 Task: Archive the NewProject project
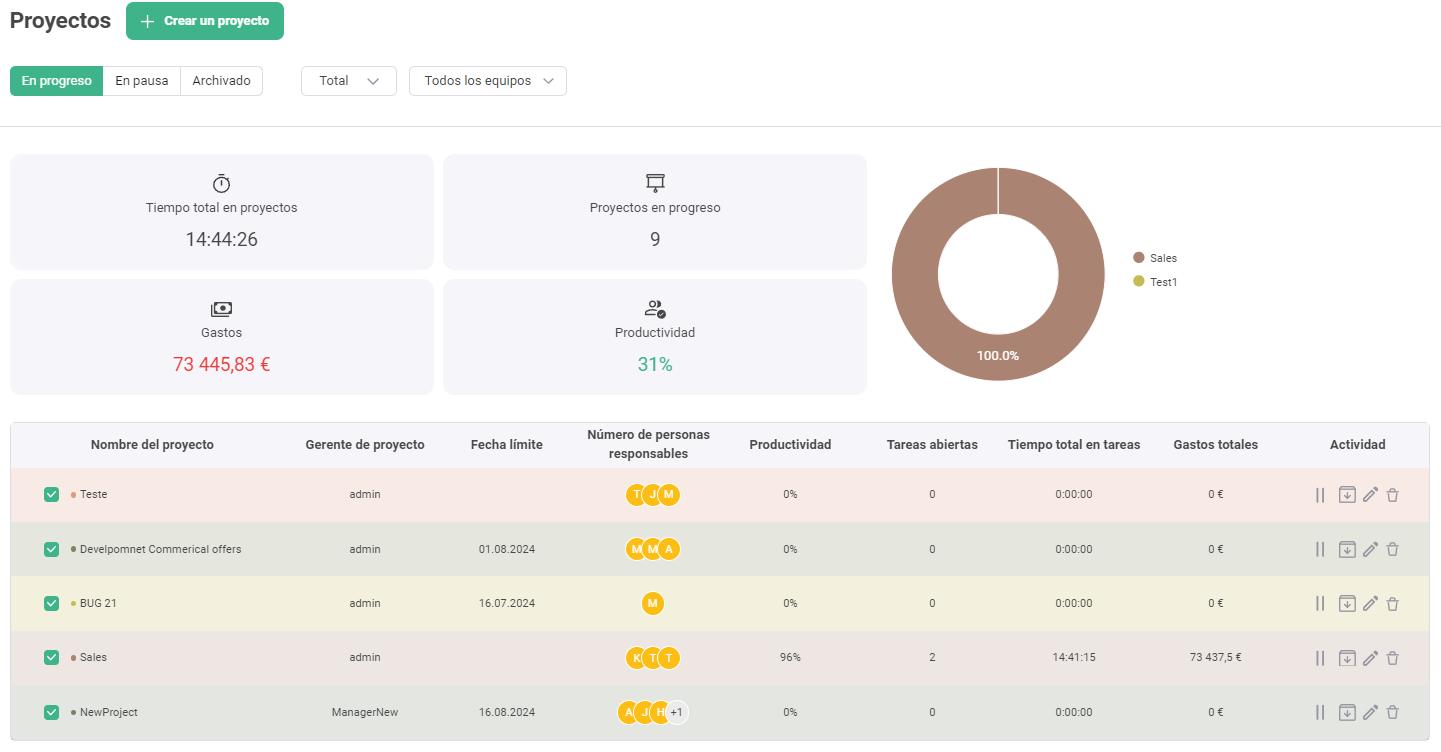tap(1347, 712)
